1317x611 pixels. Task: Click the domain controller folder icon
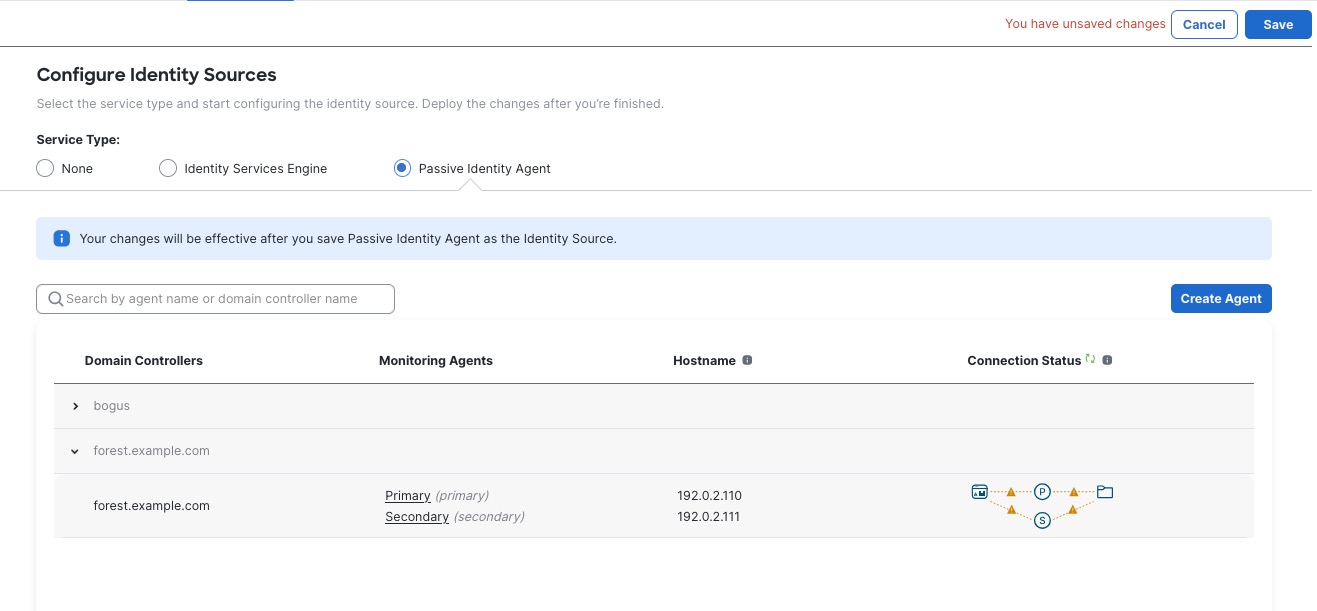pos(1105,491)
